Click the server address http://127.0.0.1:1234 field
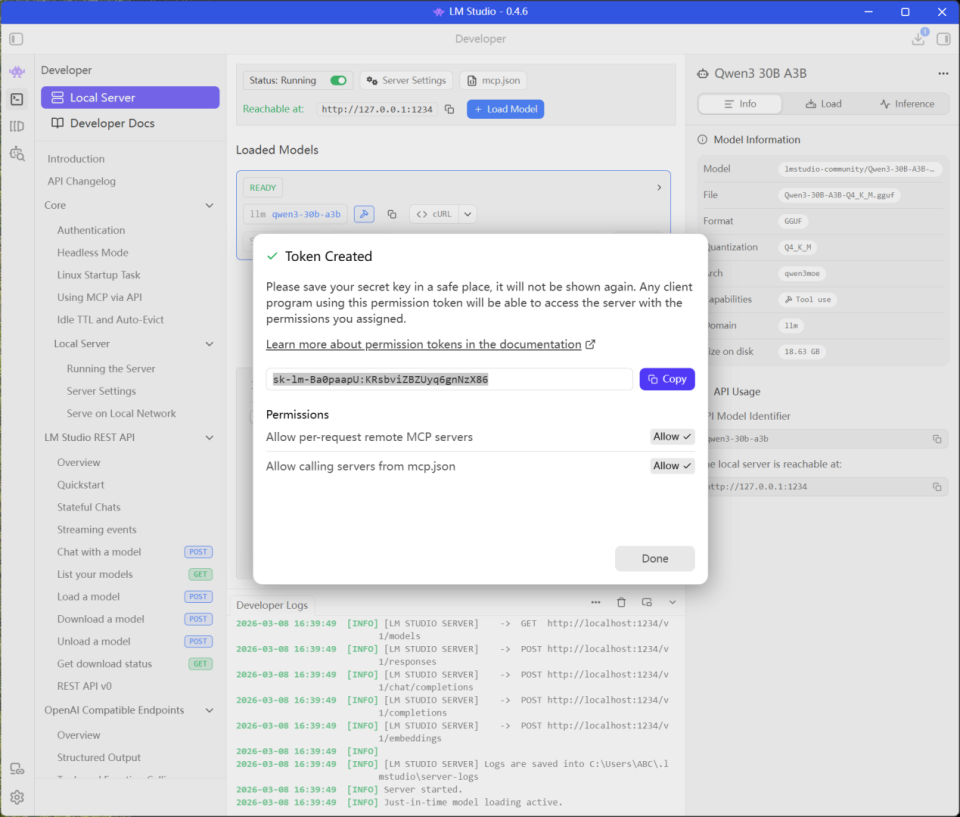 tap(377, 109)
